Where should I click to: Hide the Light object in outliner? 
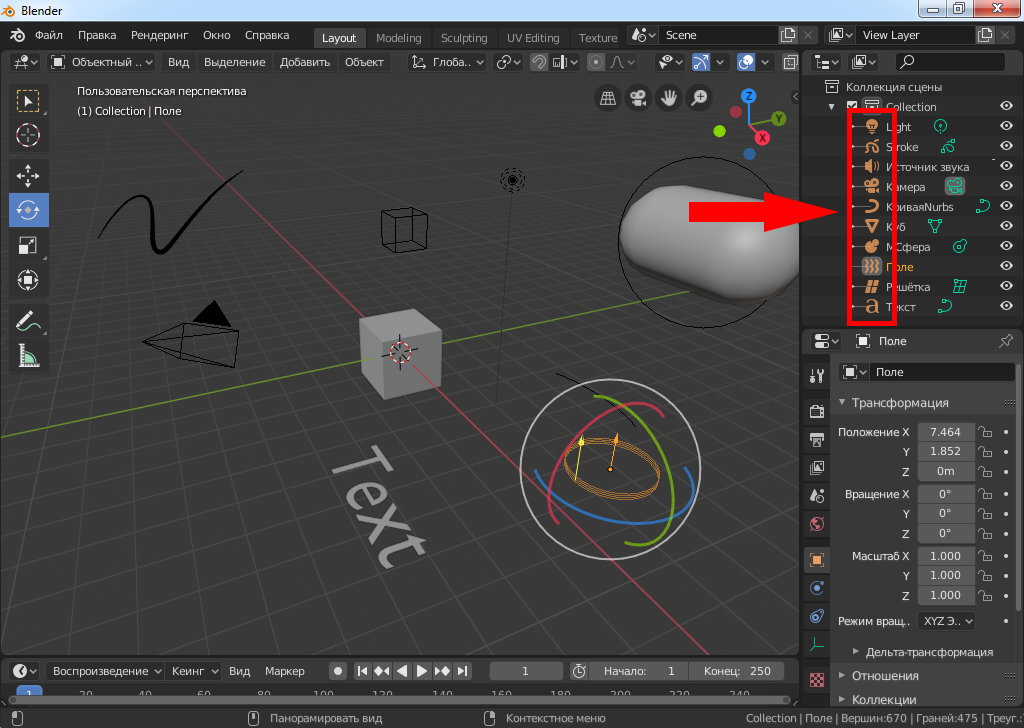tap(1006, 127)
